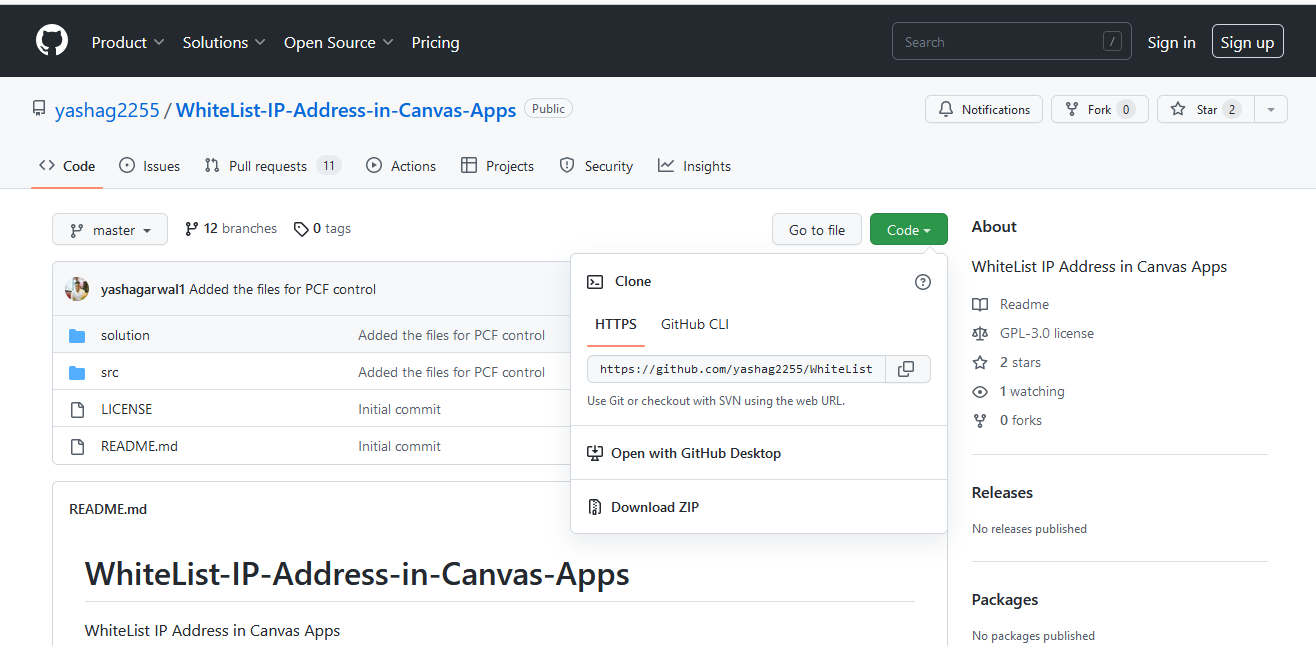This screenshot has width=1316, height=646.
Task: Click the Issues tab circle icon
Action: [127, 166]
